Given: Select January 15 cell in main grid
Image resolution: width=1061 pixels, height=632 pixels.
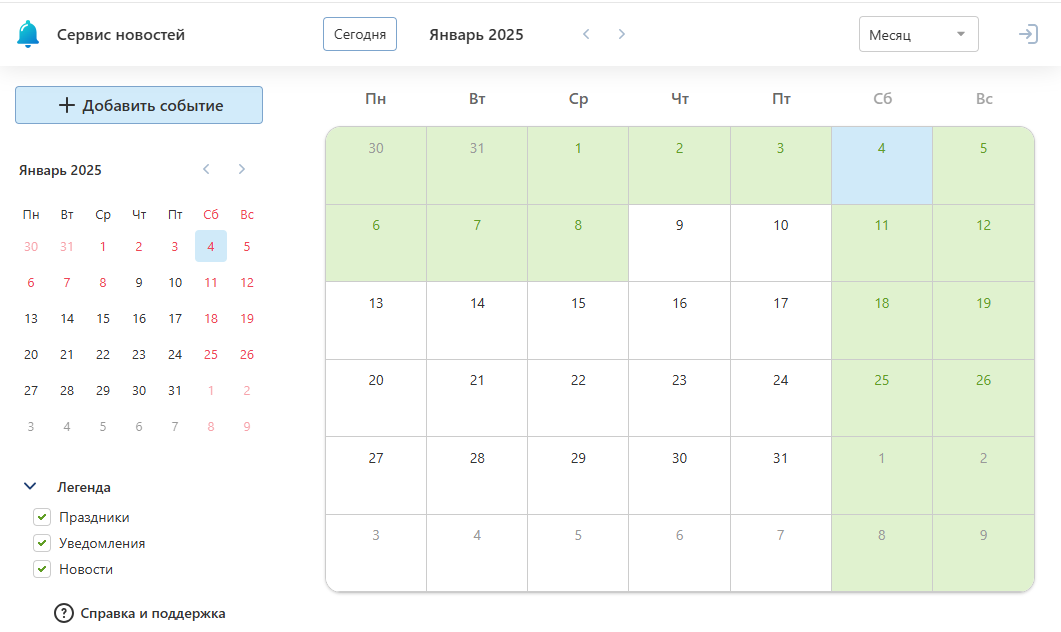Looking at the screenshot, I should 578,320.
